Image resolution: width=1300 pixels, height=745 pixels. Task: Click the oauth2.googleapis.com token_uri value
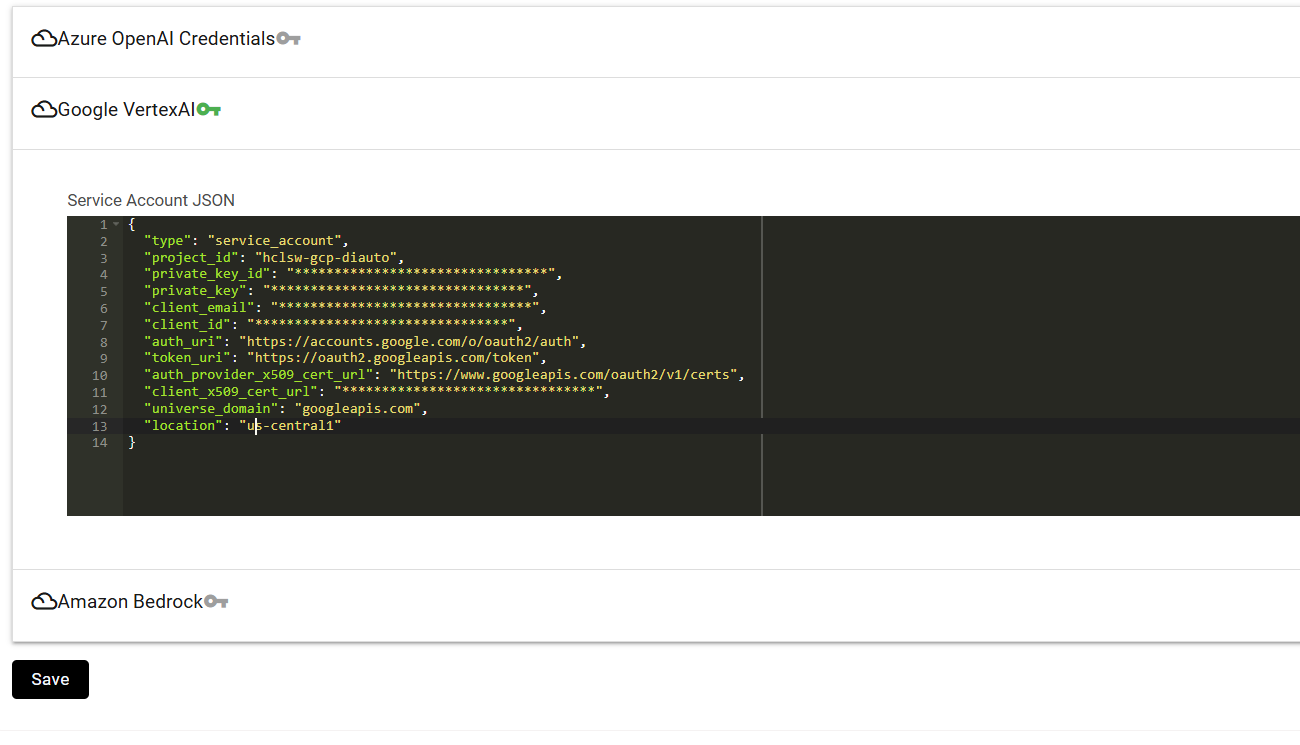pyautogui.click(x=395, y=358)
